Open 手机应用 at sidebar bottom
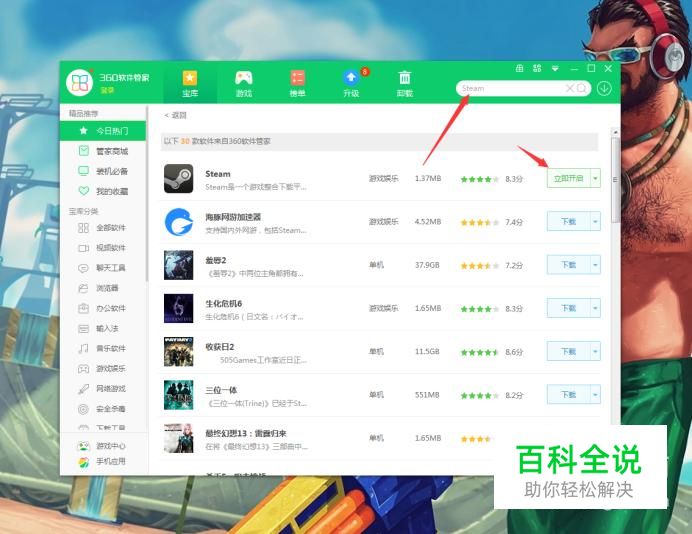This screenshot has width=692, height=534. pyautogui.click(x=103, y=462)
